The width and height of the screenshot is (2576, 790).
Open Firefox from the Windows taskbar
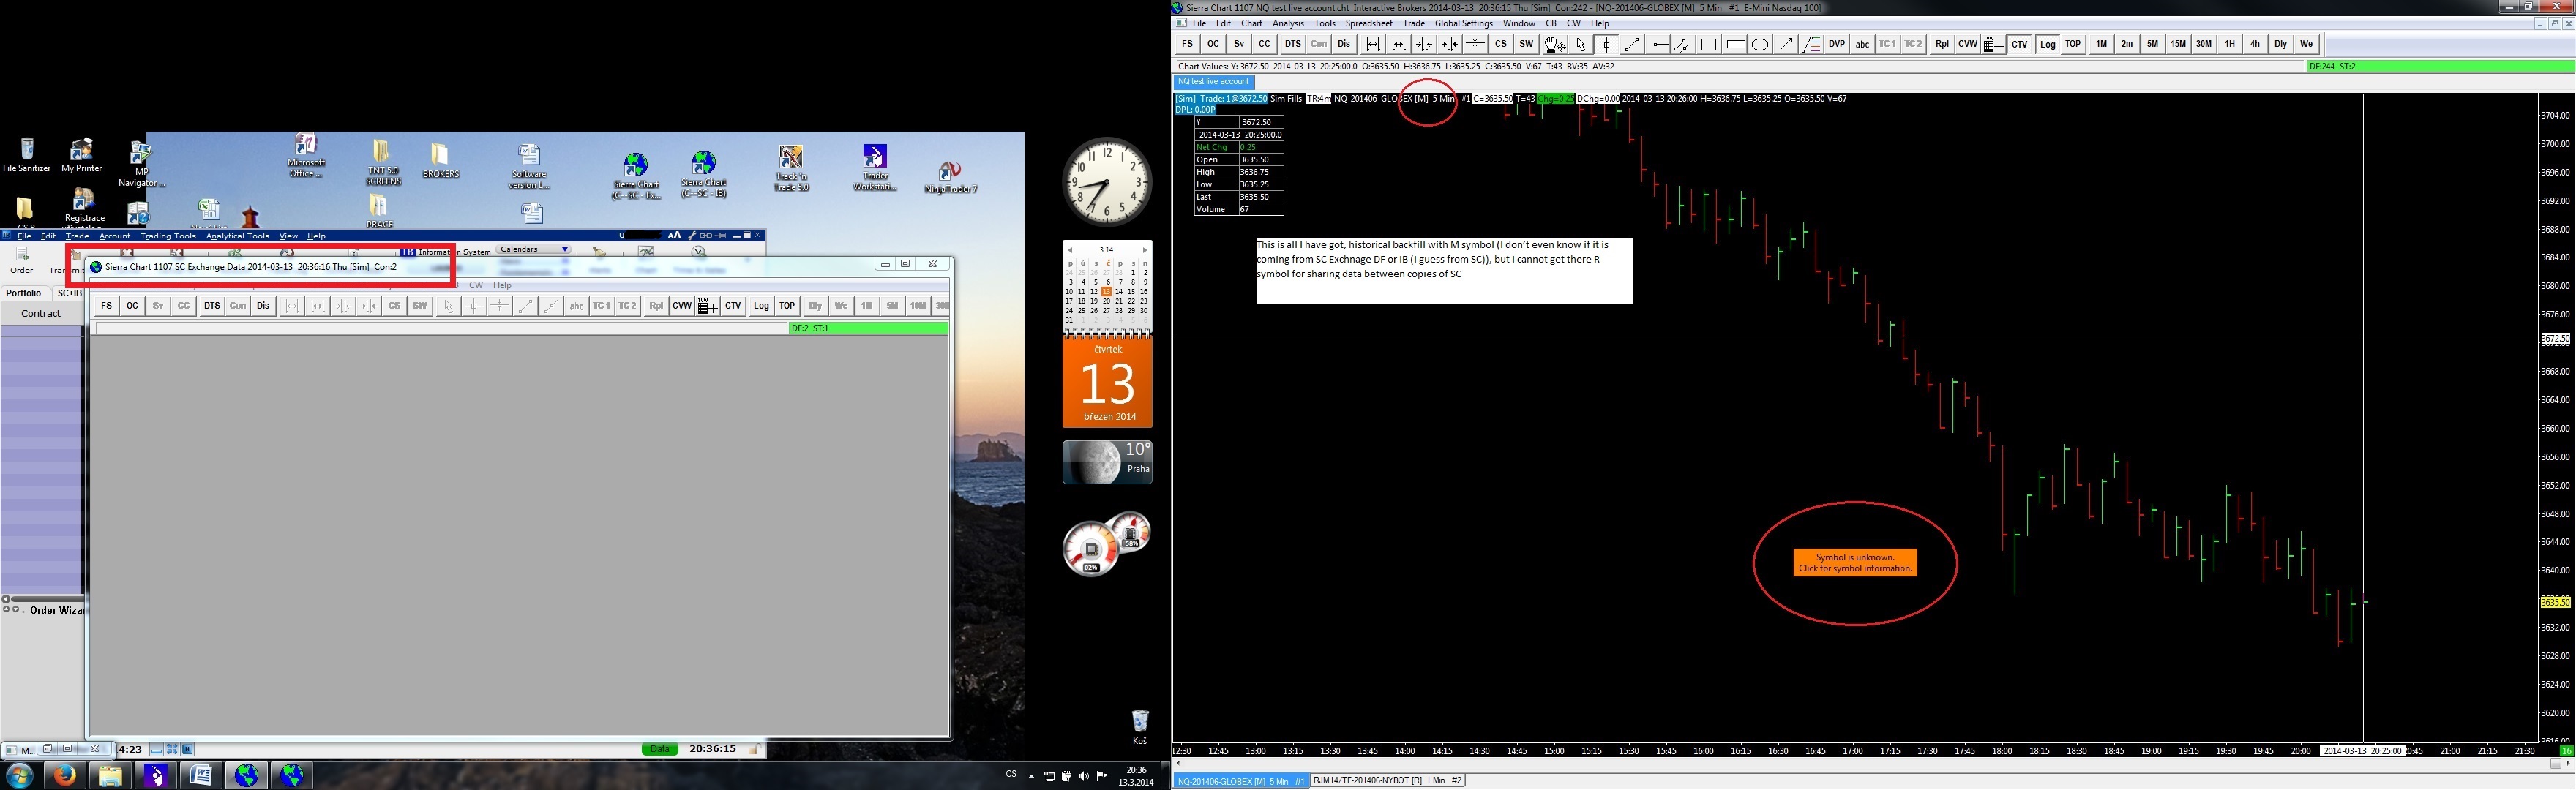pyautogui.click(x=64, y=775)
